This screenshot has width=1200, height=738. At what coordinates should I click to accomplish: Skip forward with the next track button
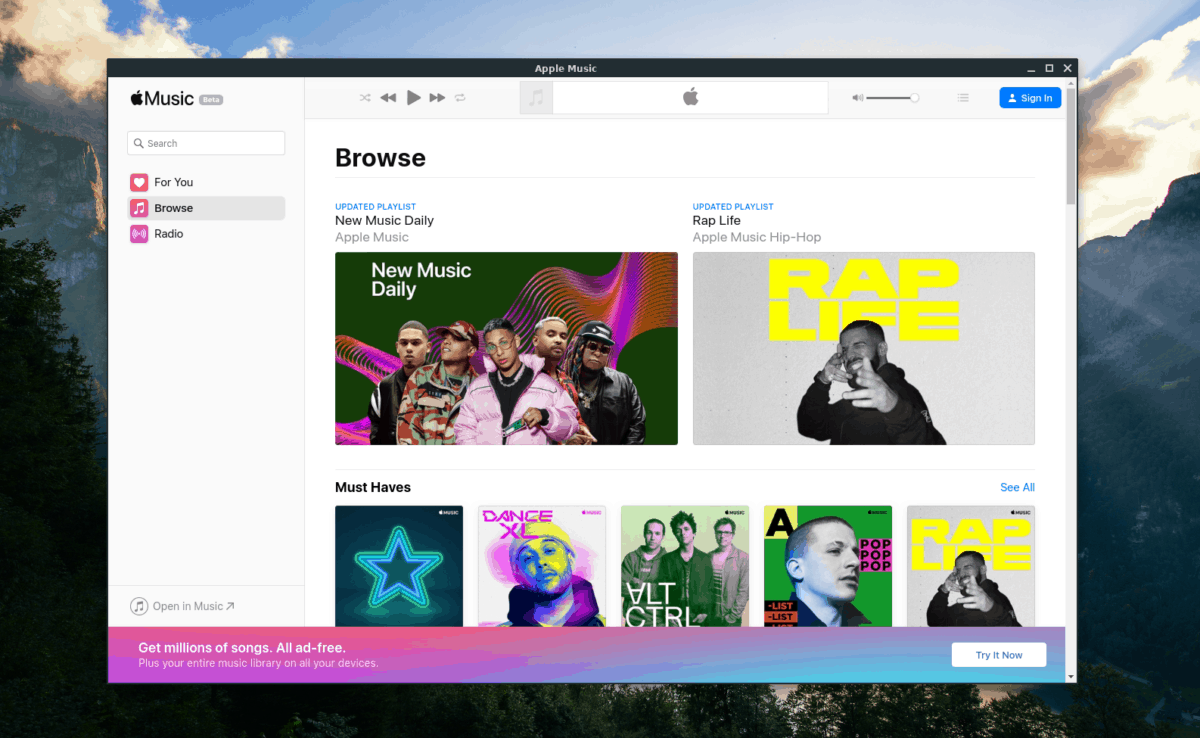coord(437,98)
